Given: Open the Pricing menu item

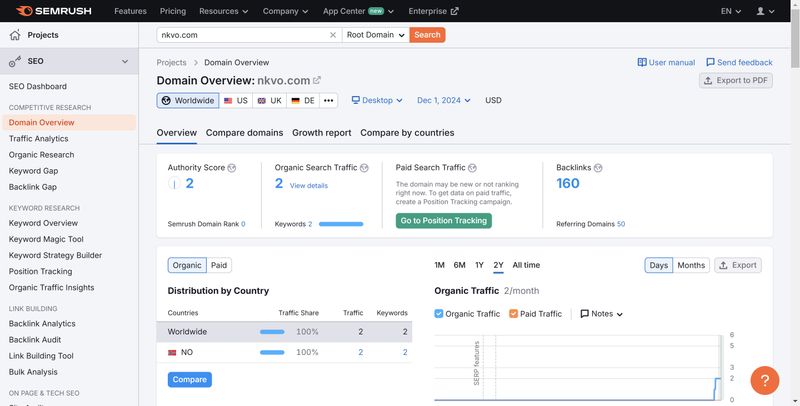Looking at the screenshot, I should coord(172,11).
